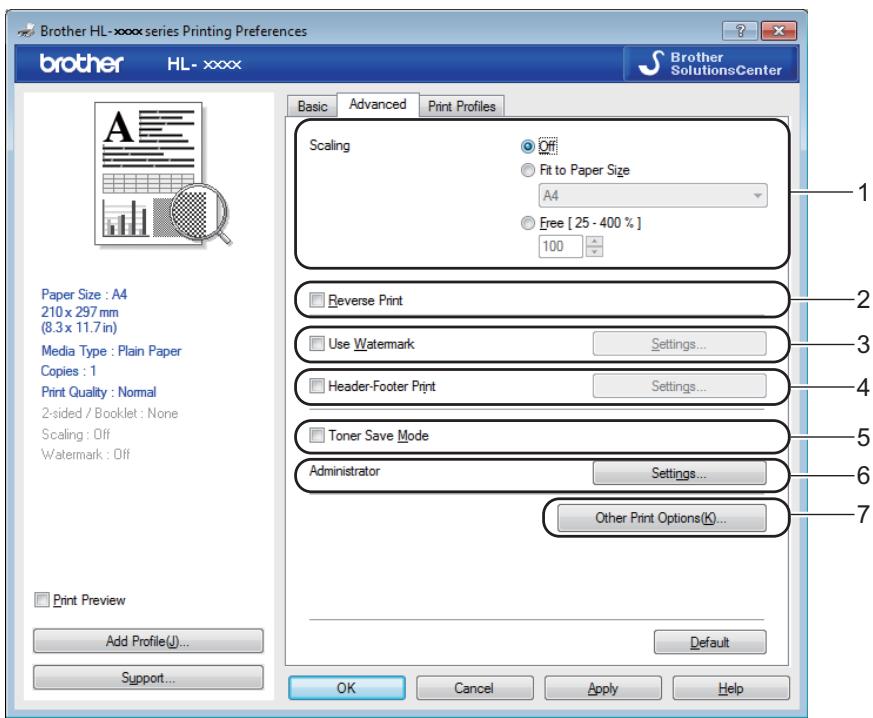Click the Media Type : Plain Paper text
This screenshot has width=873, height=718.
[x=111, y=351]
